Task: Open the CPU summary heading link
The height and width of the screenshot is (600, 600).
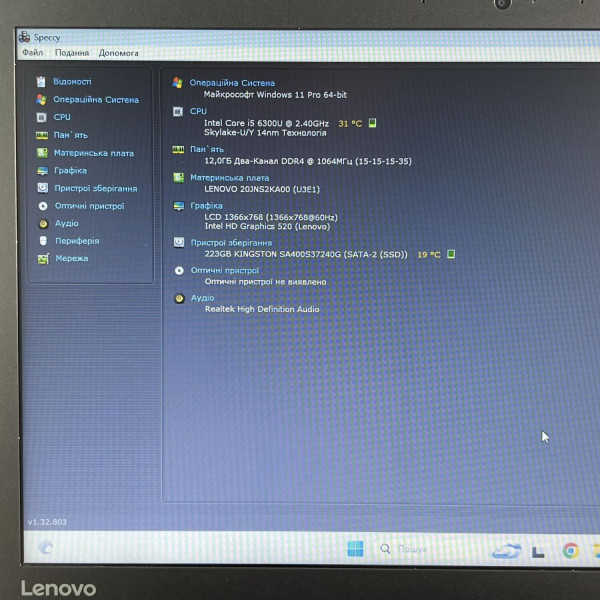Action: click(x=198, y=111)
